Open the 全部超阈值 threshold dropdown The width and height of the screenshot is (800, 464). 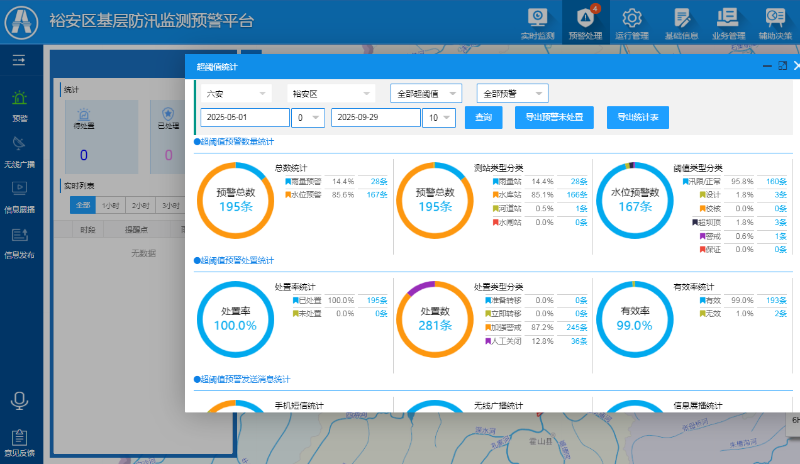425,93
